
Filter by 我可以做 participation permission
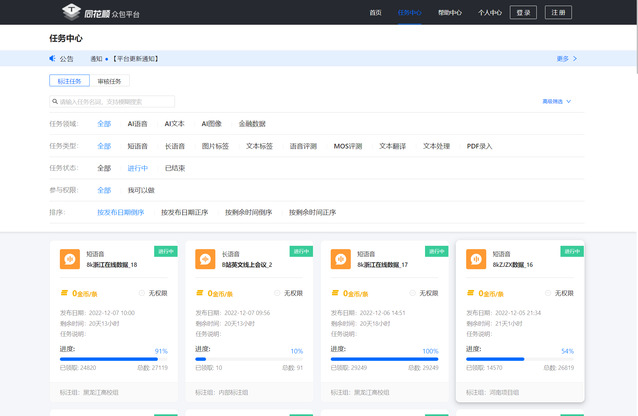click(141, 190)
